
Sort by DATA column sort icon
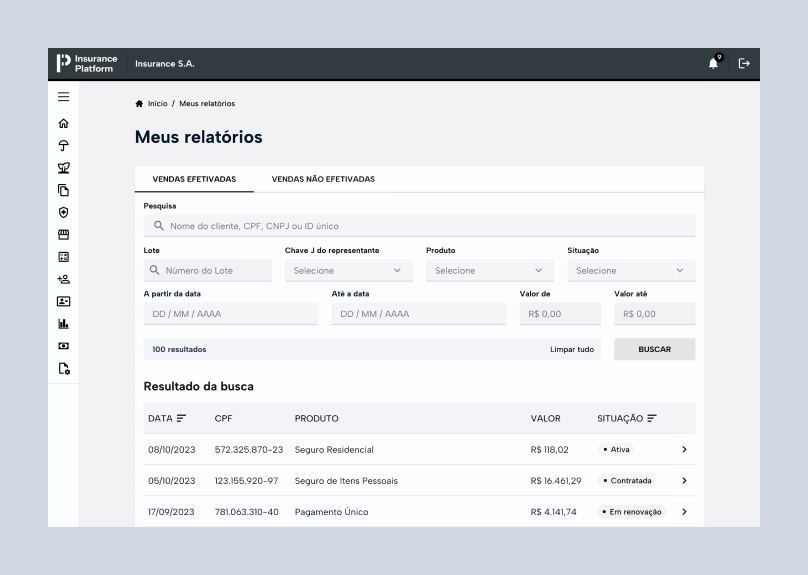point(181,418)
